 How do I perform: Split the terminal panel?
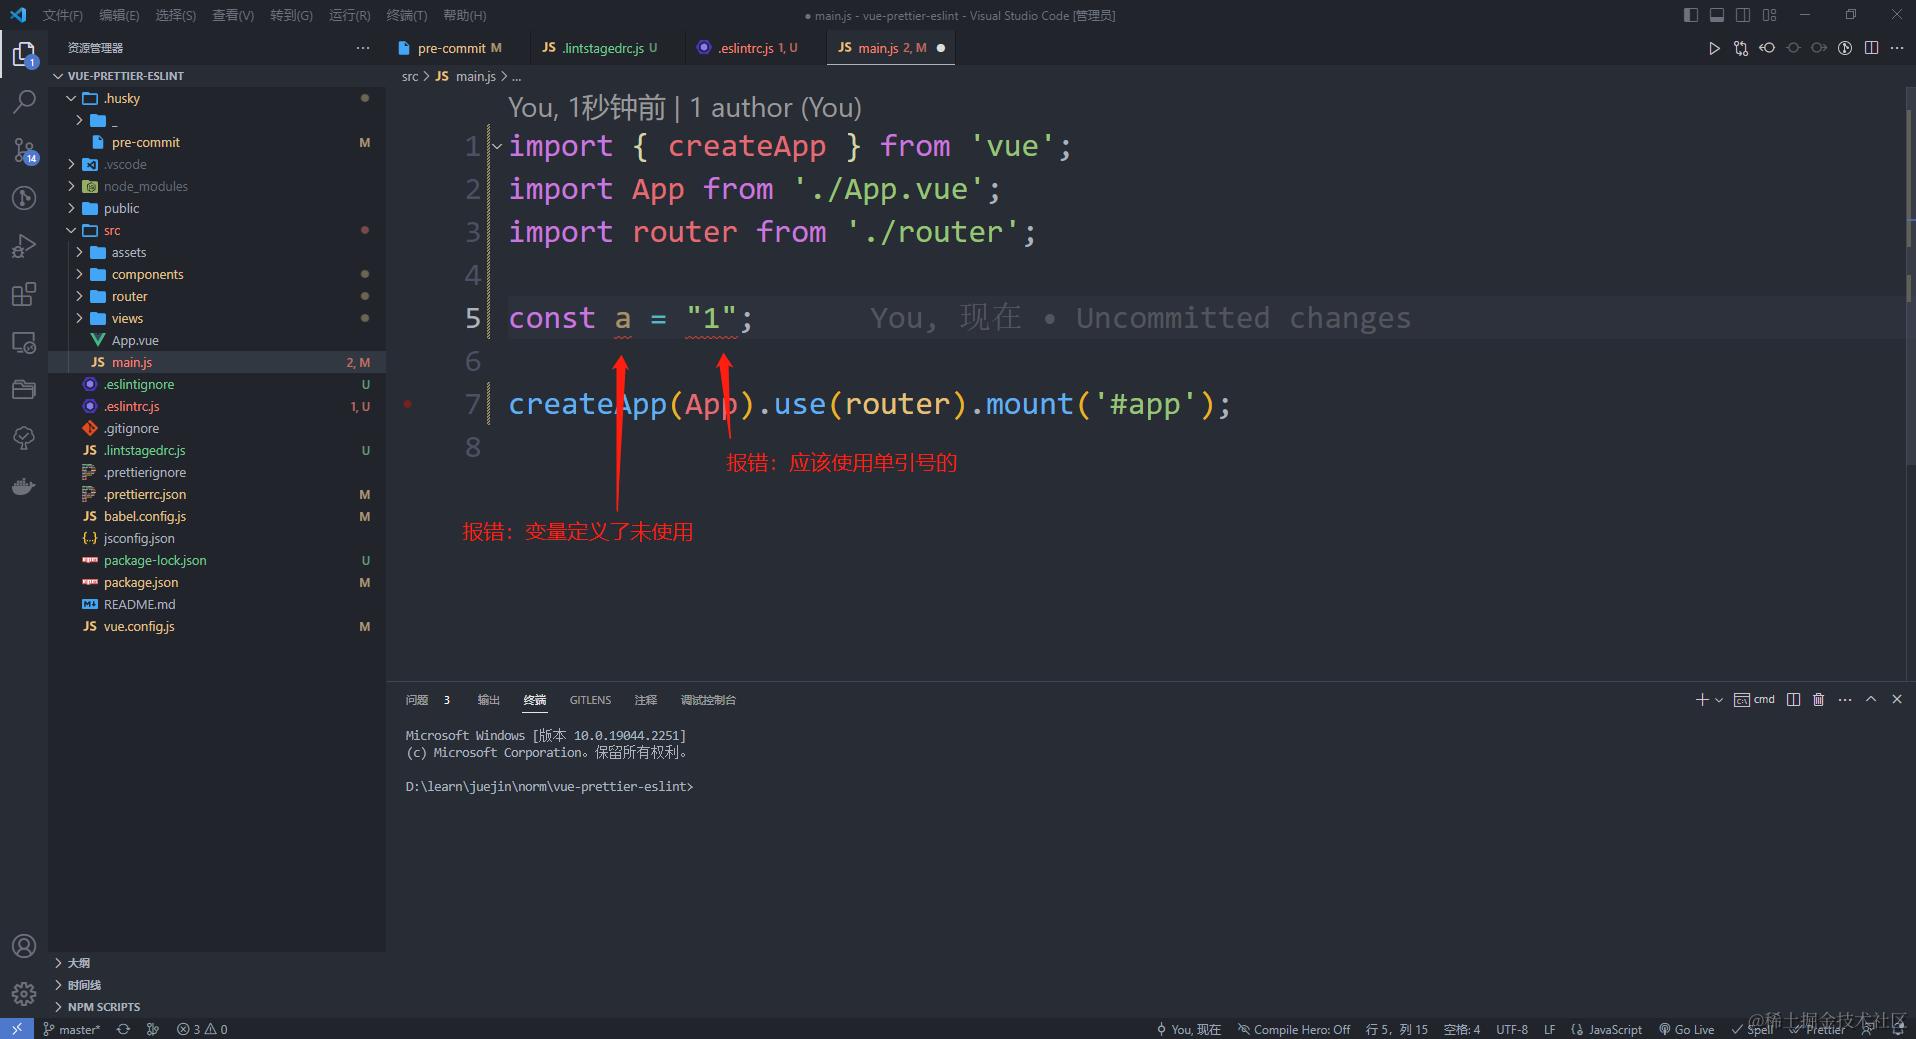[1793, 700]
